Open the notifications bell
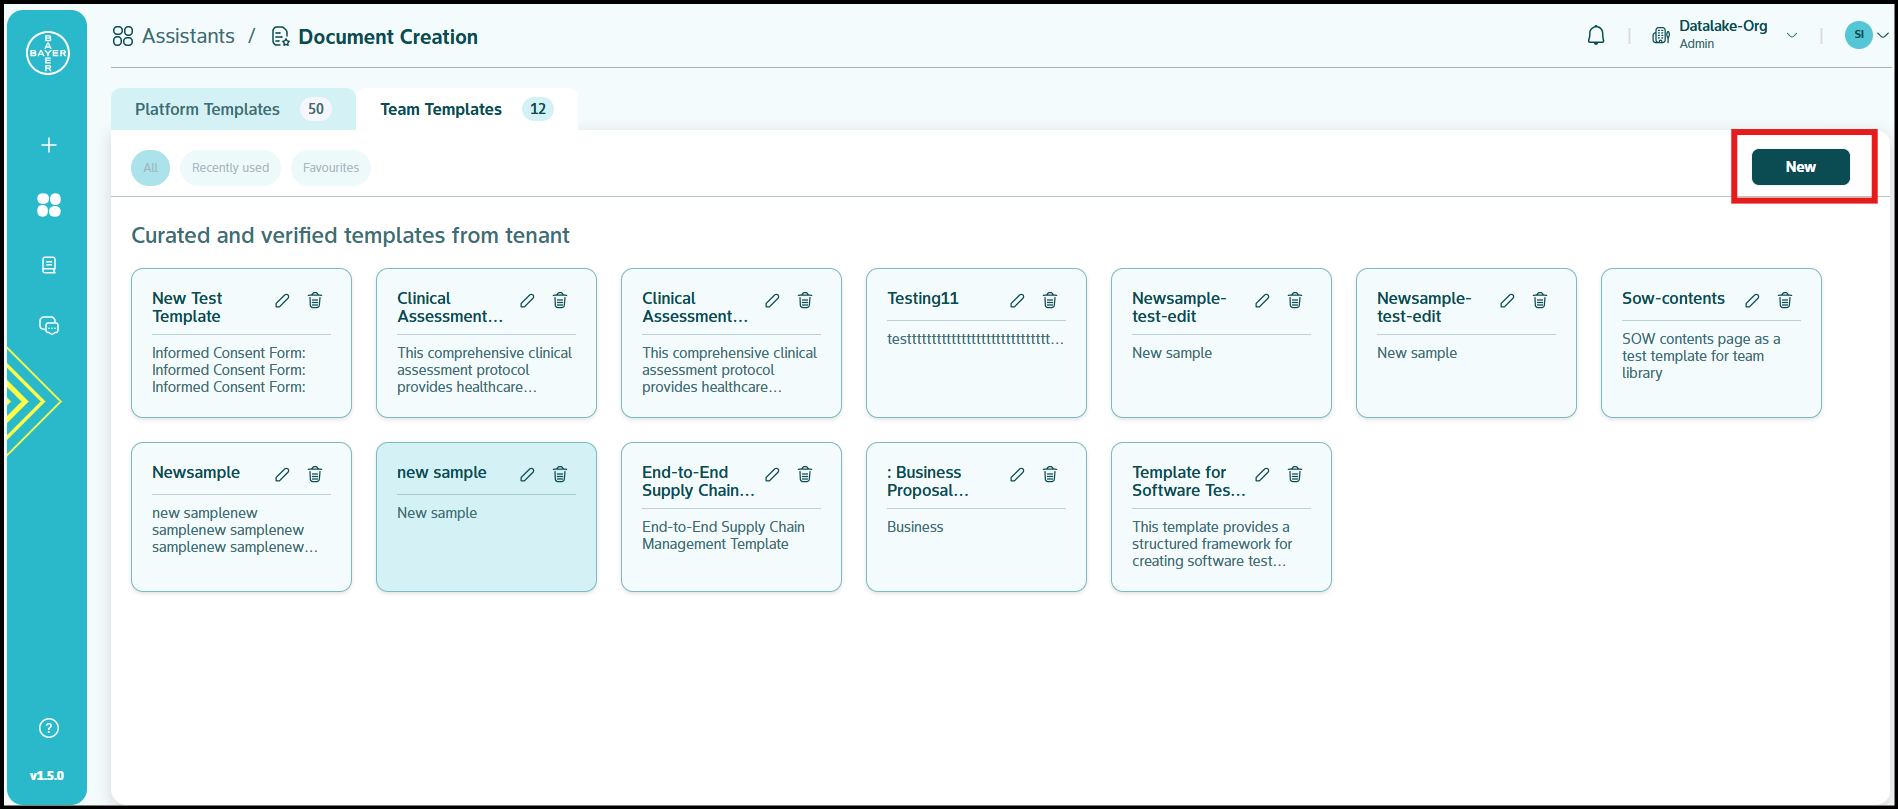This screenshot has height=809, width=1898. pyautogui.click(x=1596, y=36)
